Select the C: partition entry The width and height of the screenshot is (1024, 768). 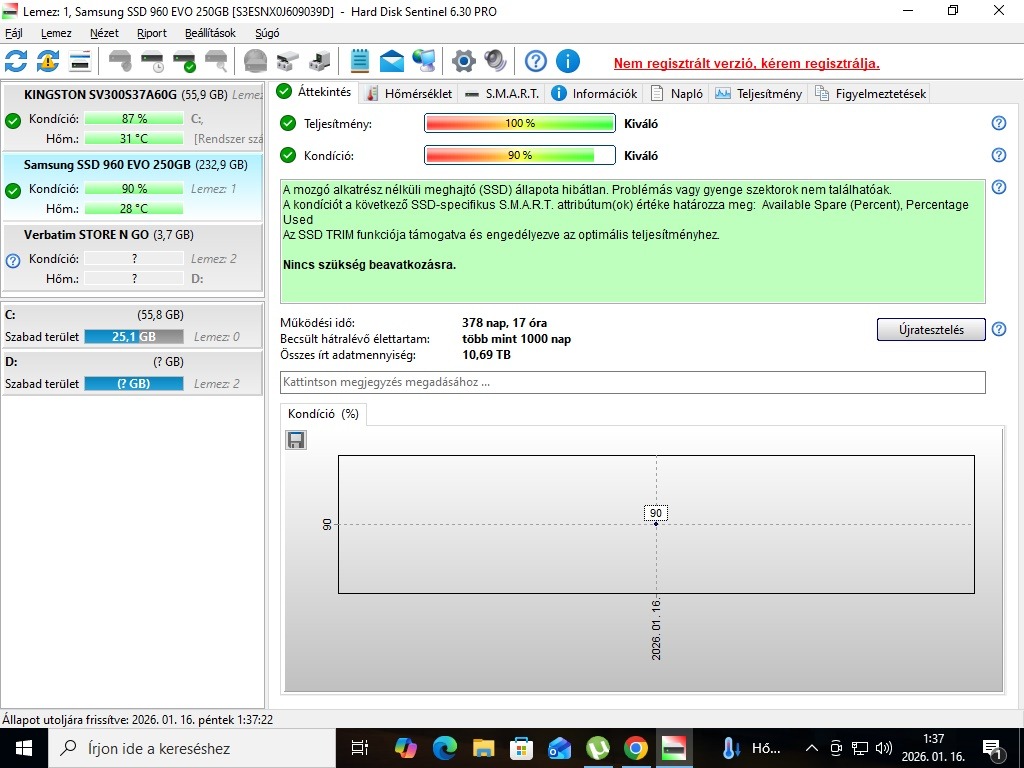coord(133,325)
